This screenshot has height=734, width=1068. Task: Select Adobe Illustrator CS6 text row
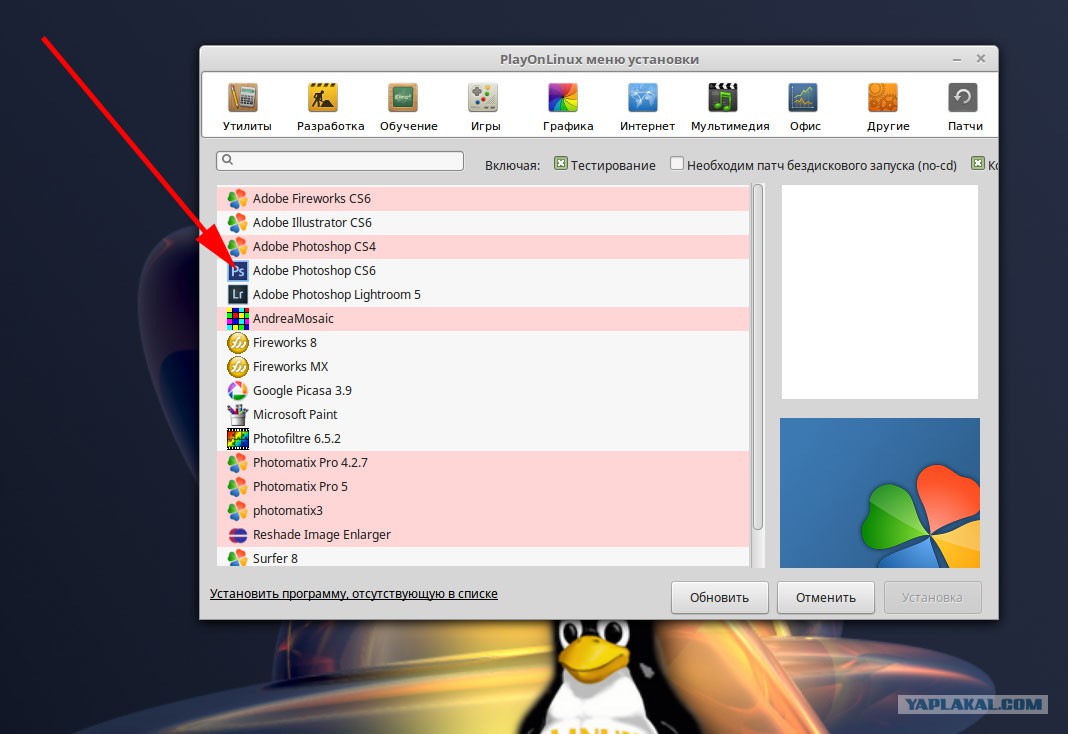(483, 223)
